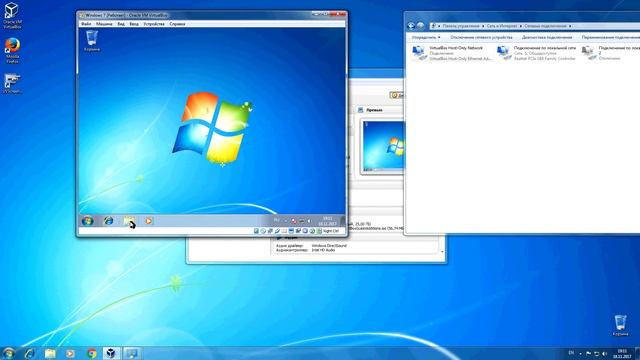Click the guest Windows 7 Start button
The image size is (640, 360).
click(x=87, y=221)
